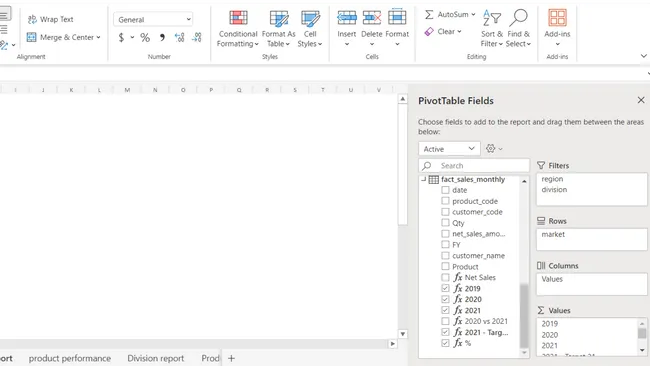Click Decrease Decimal icon
Screen dimensions: 650x366
tap(197, 37)
